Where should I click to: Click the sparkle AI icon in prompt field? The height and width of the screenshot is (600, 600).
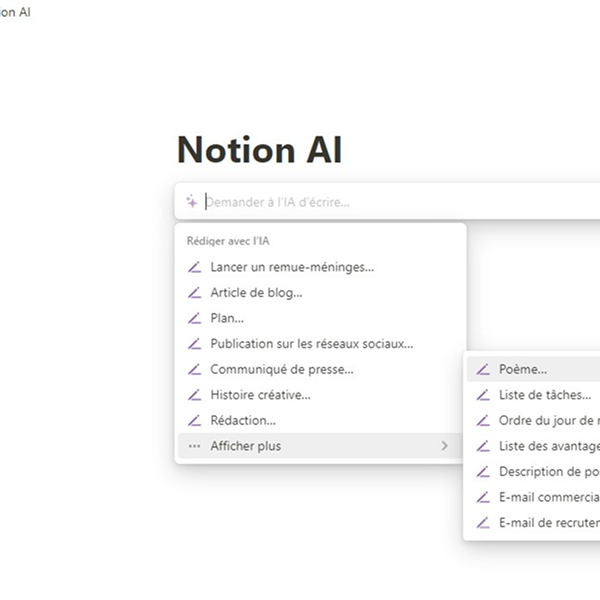[x=191, y=201]
